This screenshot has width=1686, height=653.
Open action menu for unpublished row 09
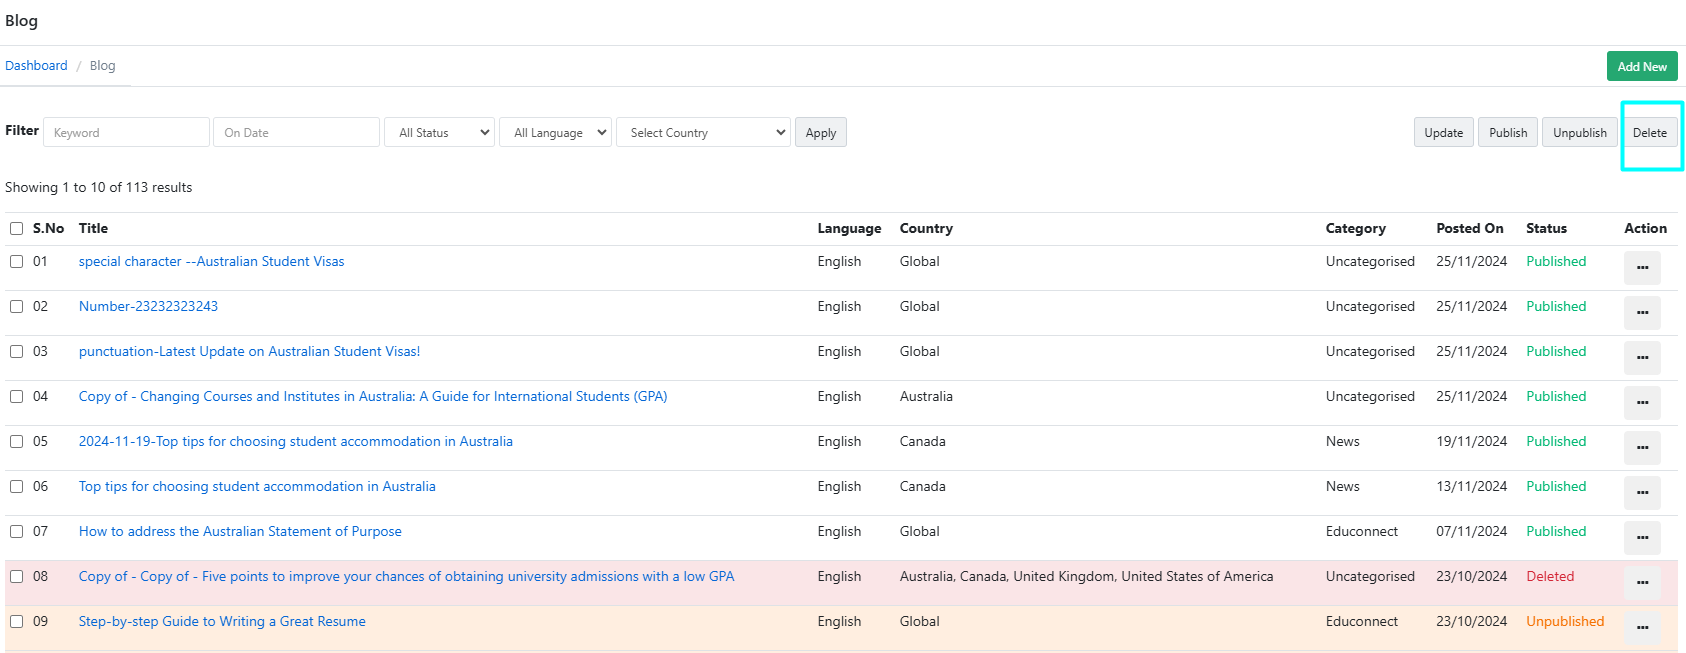click(x=1642, y=627)
